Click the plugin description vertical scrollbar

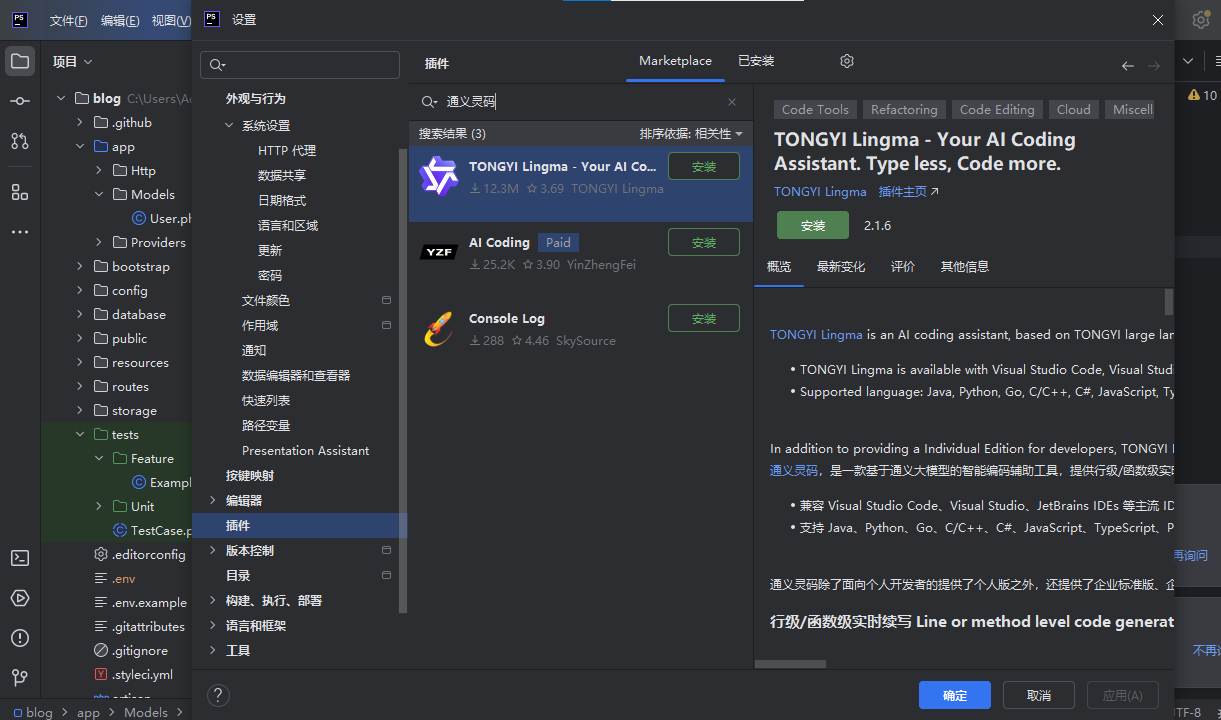[1169, 301]
